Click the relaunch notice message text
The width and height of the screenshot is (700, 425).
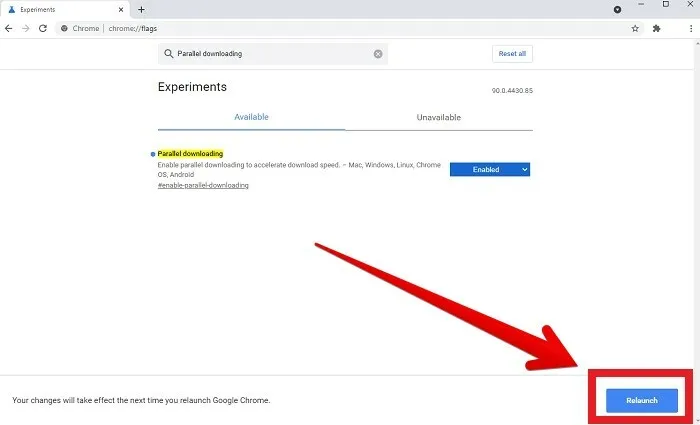(141, 400)
